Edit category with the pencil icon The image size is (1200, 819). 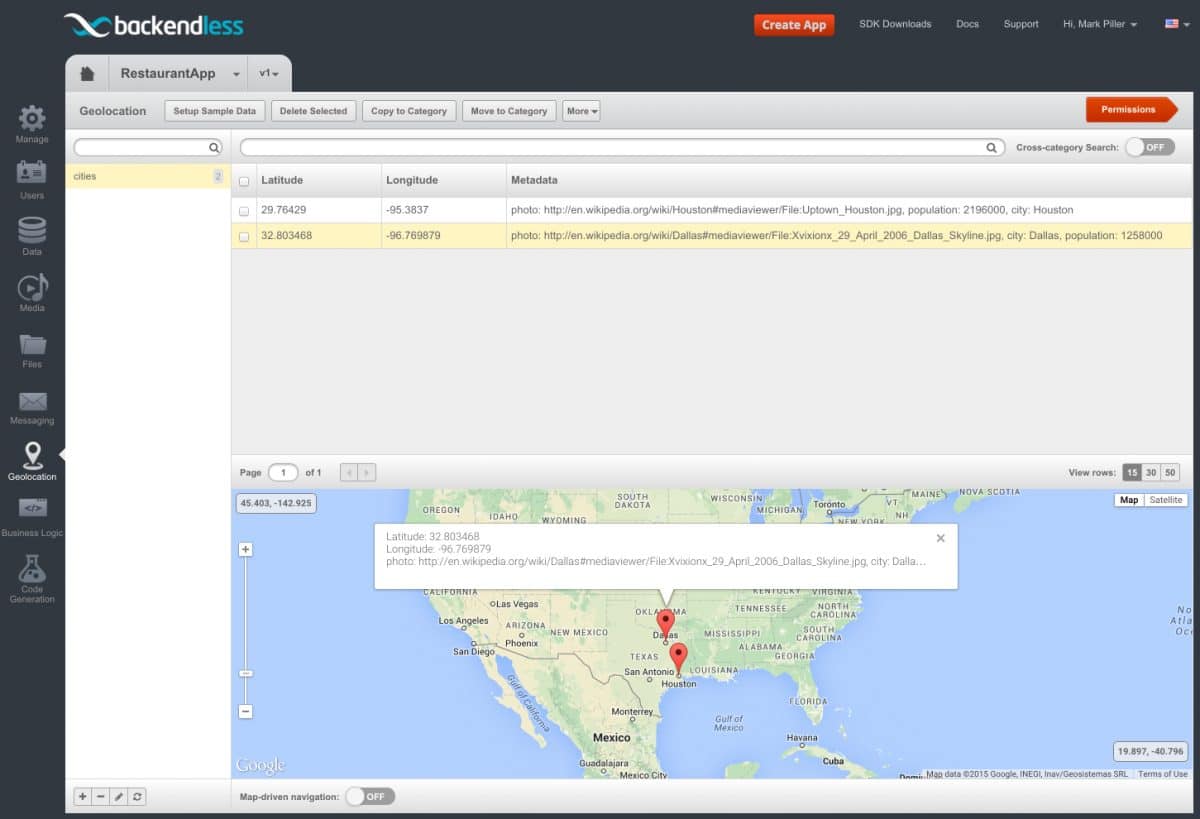click(x=119, y=797)
